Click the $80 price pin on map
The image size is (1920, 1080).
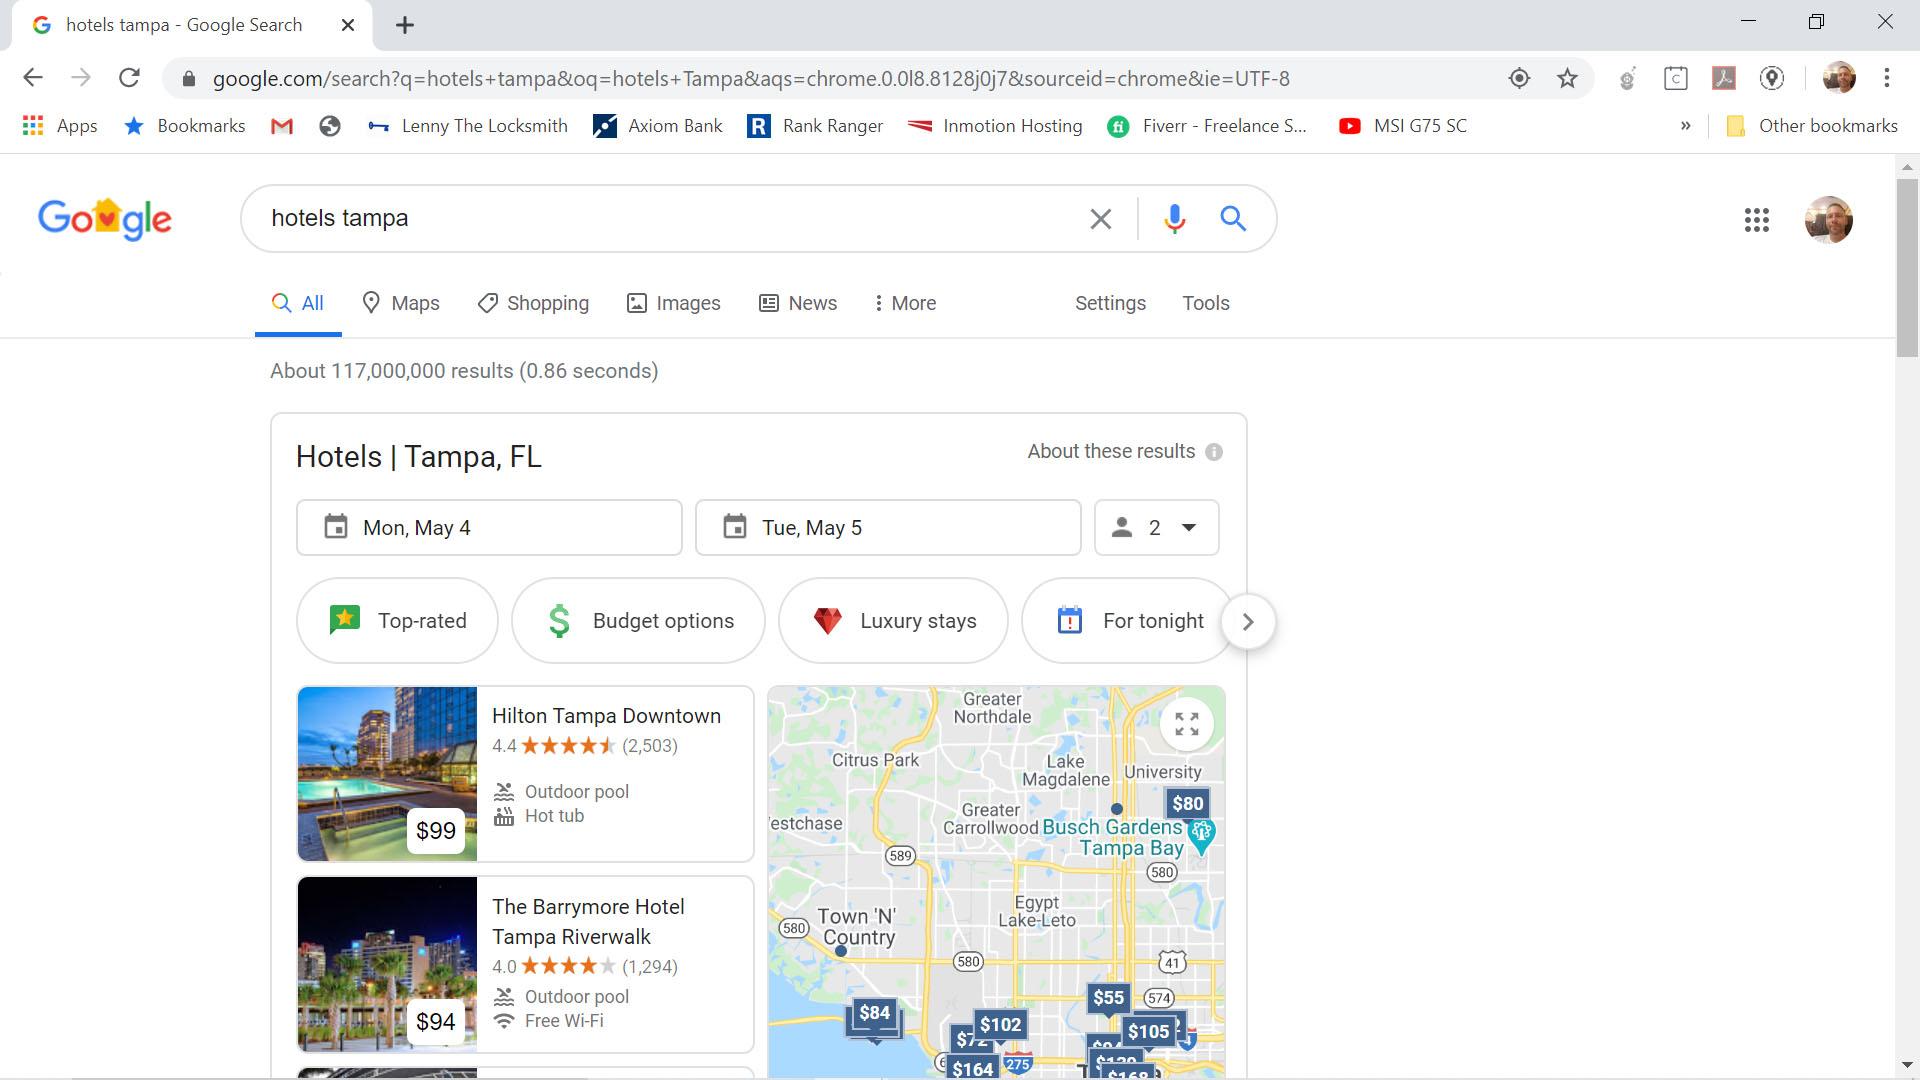[1188, 804]
